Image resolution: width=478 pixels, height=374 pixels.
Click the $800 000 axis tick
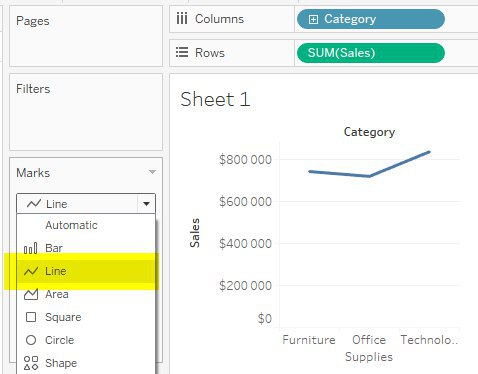pyautogui.click(x=245, y=160)
